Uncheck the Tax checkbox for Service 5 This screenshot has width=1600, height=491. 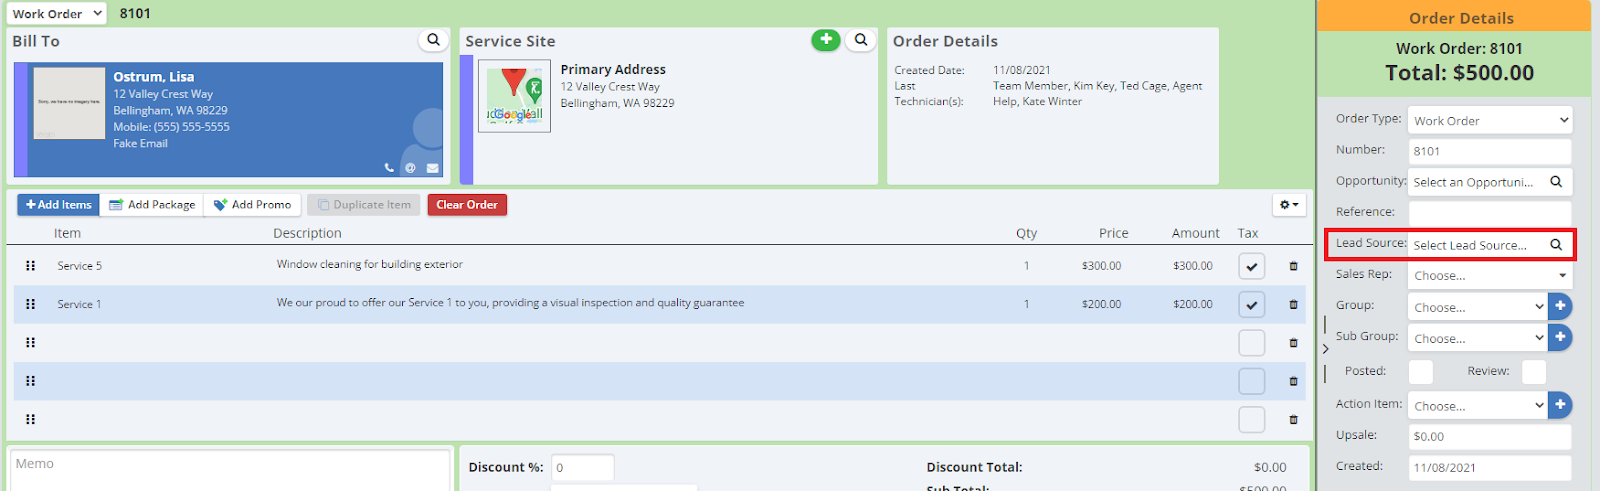[x=1251, y=266]
